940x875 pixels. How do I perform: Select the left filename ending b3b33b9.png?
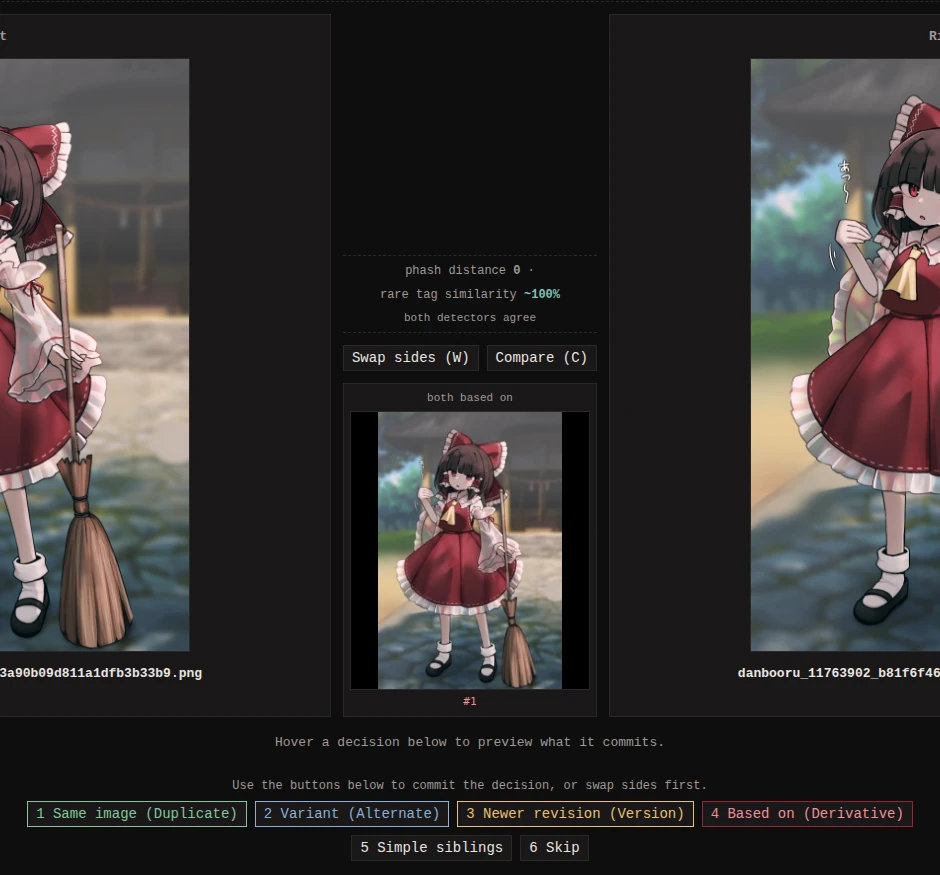[101, 673]
